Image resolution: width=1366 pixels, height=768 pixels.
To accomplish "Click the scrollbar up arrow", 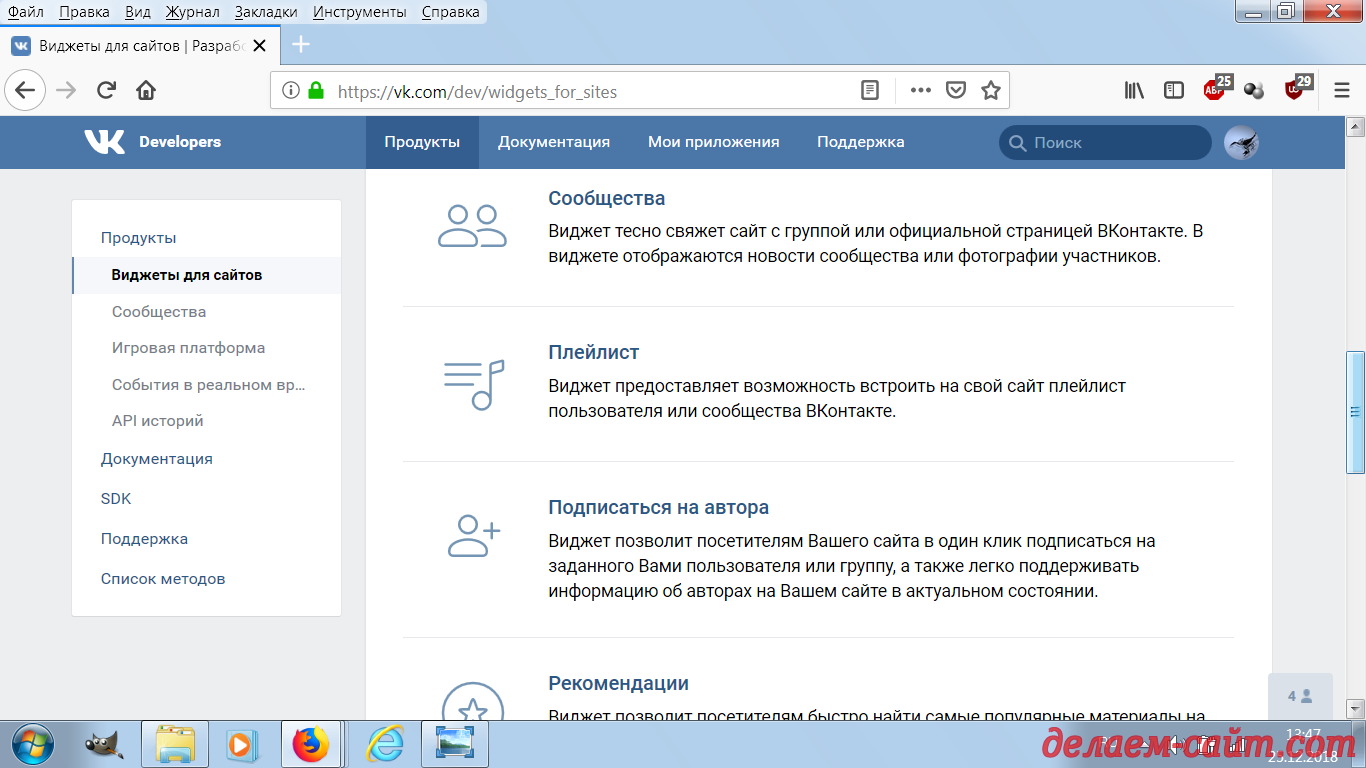I will pyautogui.click(x=1356, y=126).
